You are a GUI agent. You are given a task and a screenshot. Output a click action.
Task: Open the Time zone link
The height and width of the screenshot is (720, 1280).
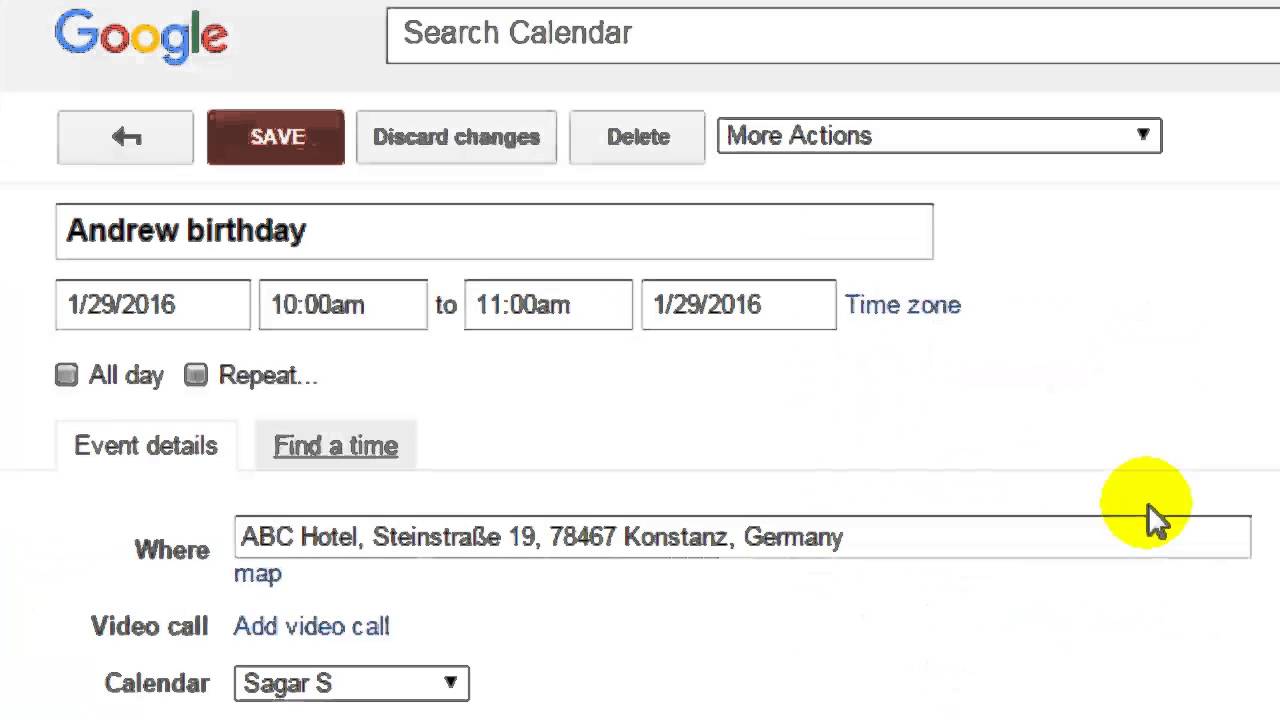(x=902, y=305)
